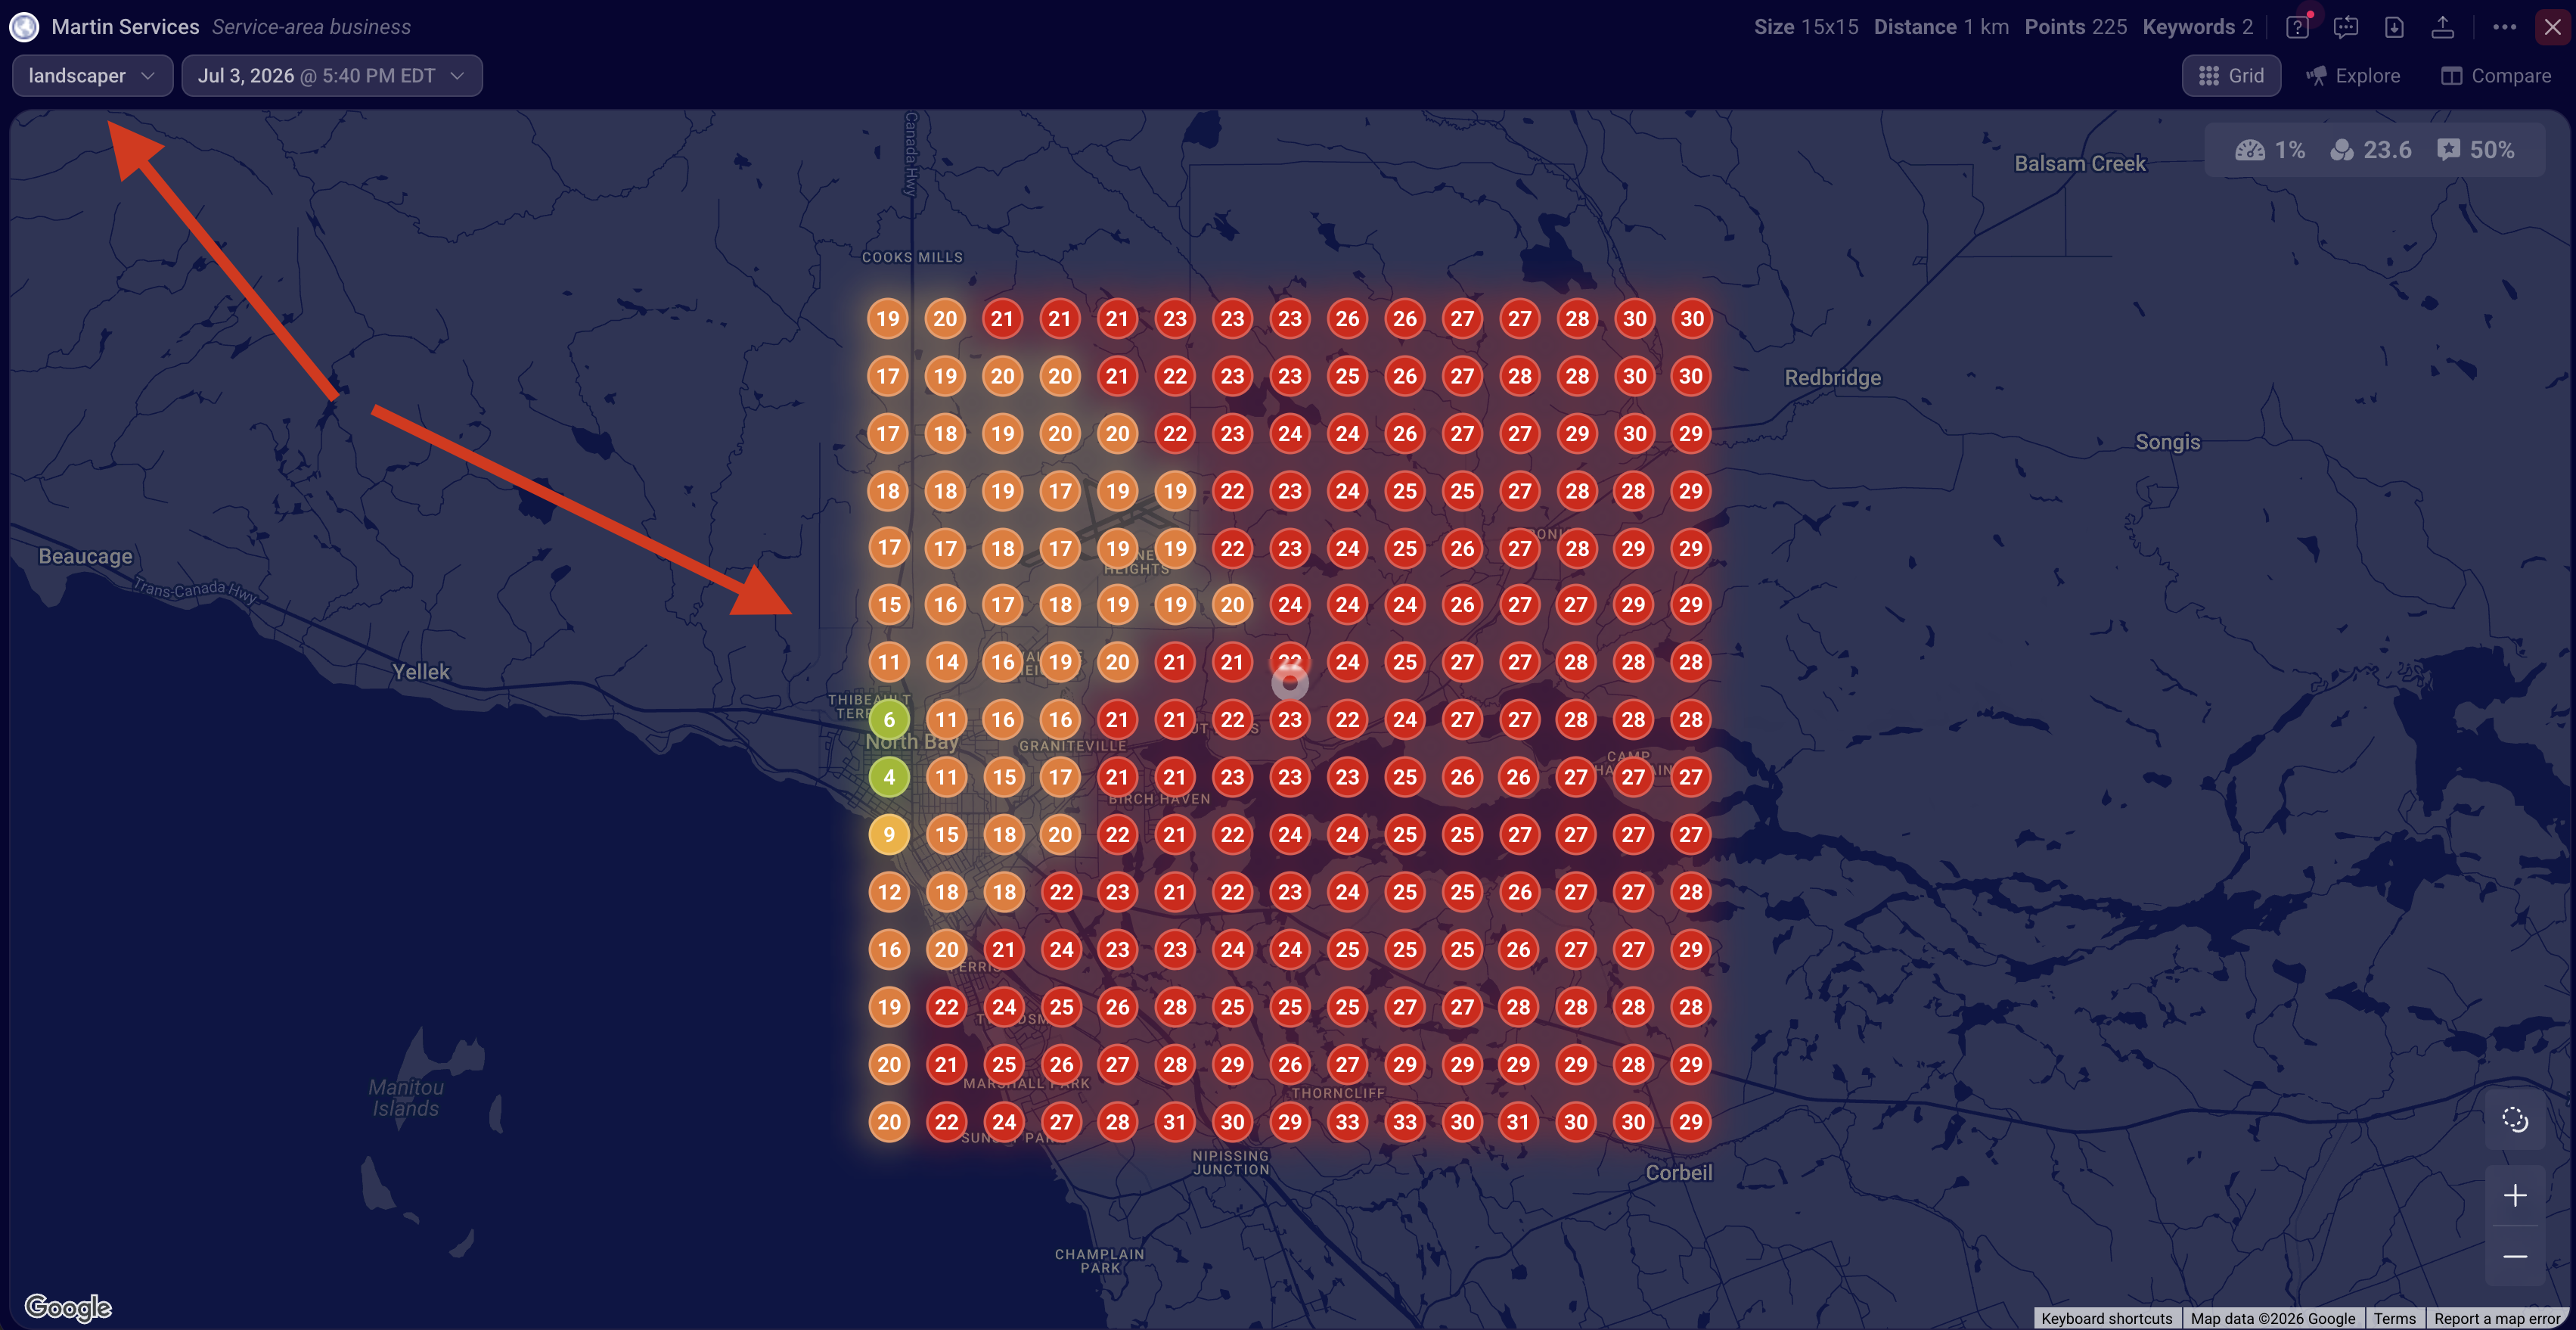Switch to the Compare tab
2576x1330 pixels.
pos(2496,76)
